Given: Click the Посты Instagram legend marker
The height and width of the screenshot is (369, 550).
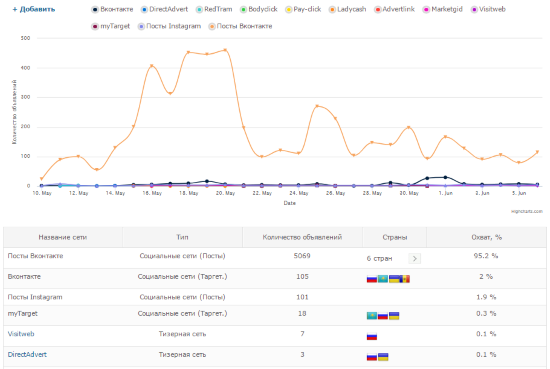Looking at the screenshot, I should 141,26.
